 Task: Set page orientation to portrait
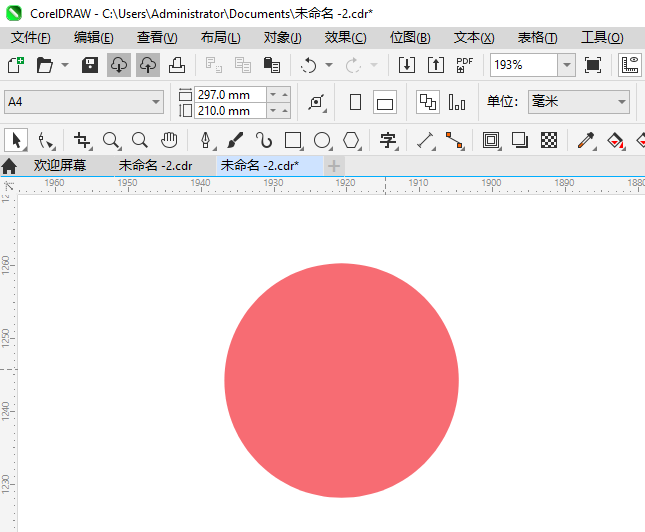pos(355,102)
